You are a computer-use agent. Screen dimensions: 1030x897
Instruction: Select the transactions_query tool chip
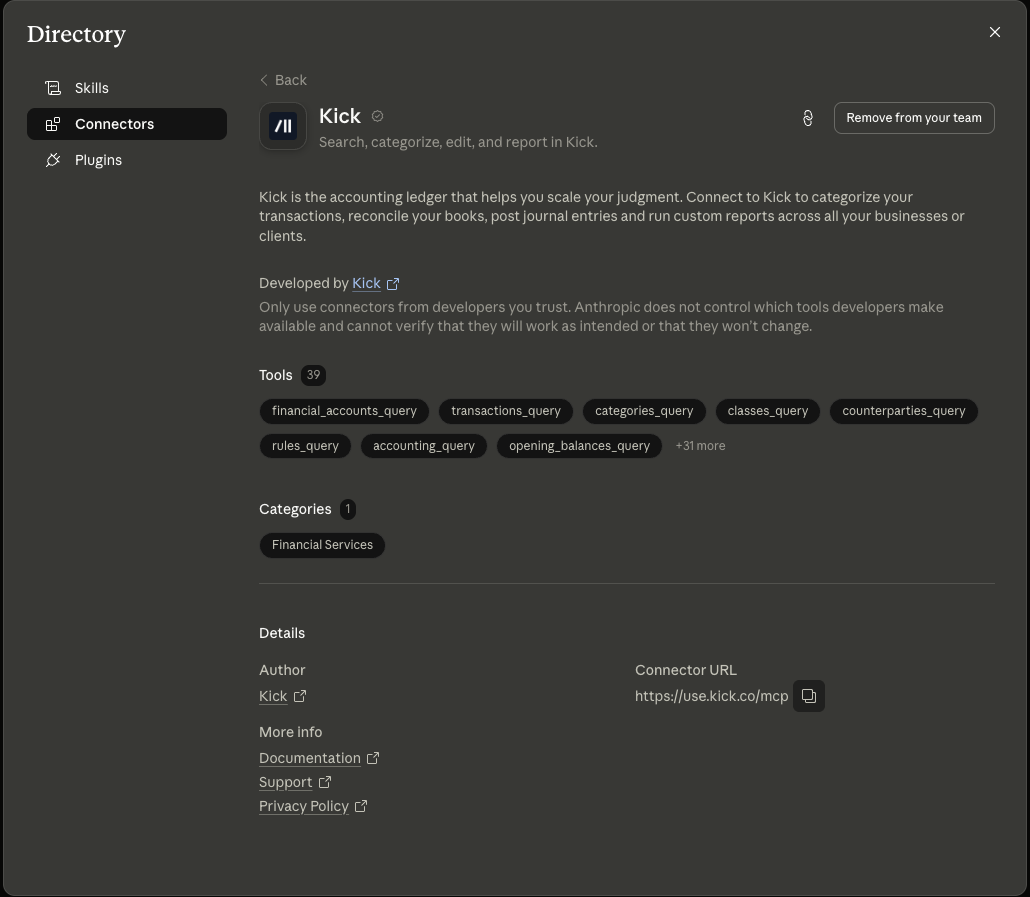coord(506,411)
